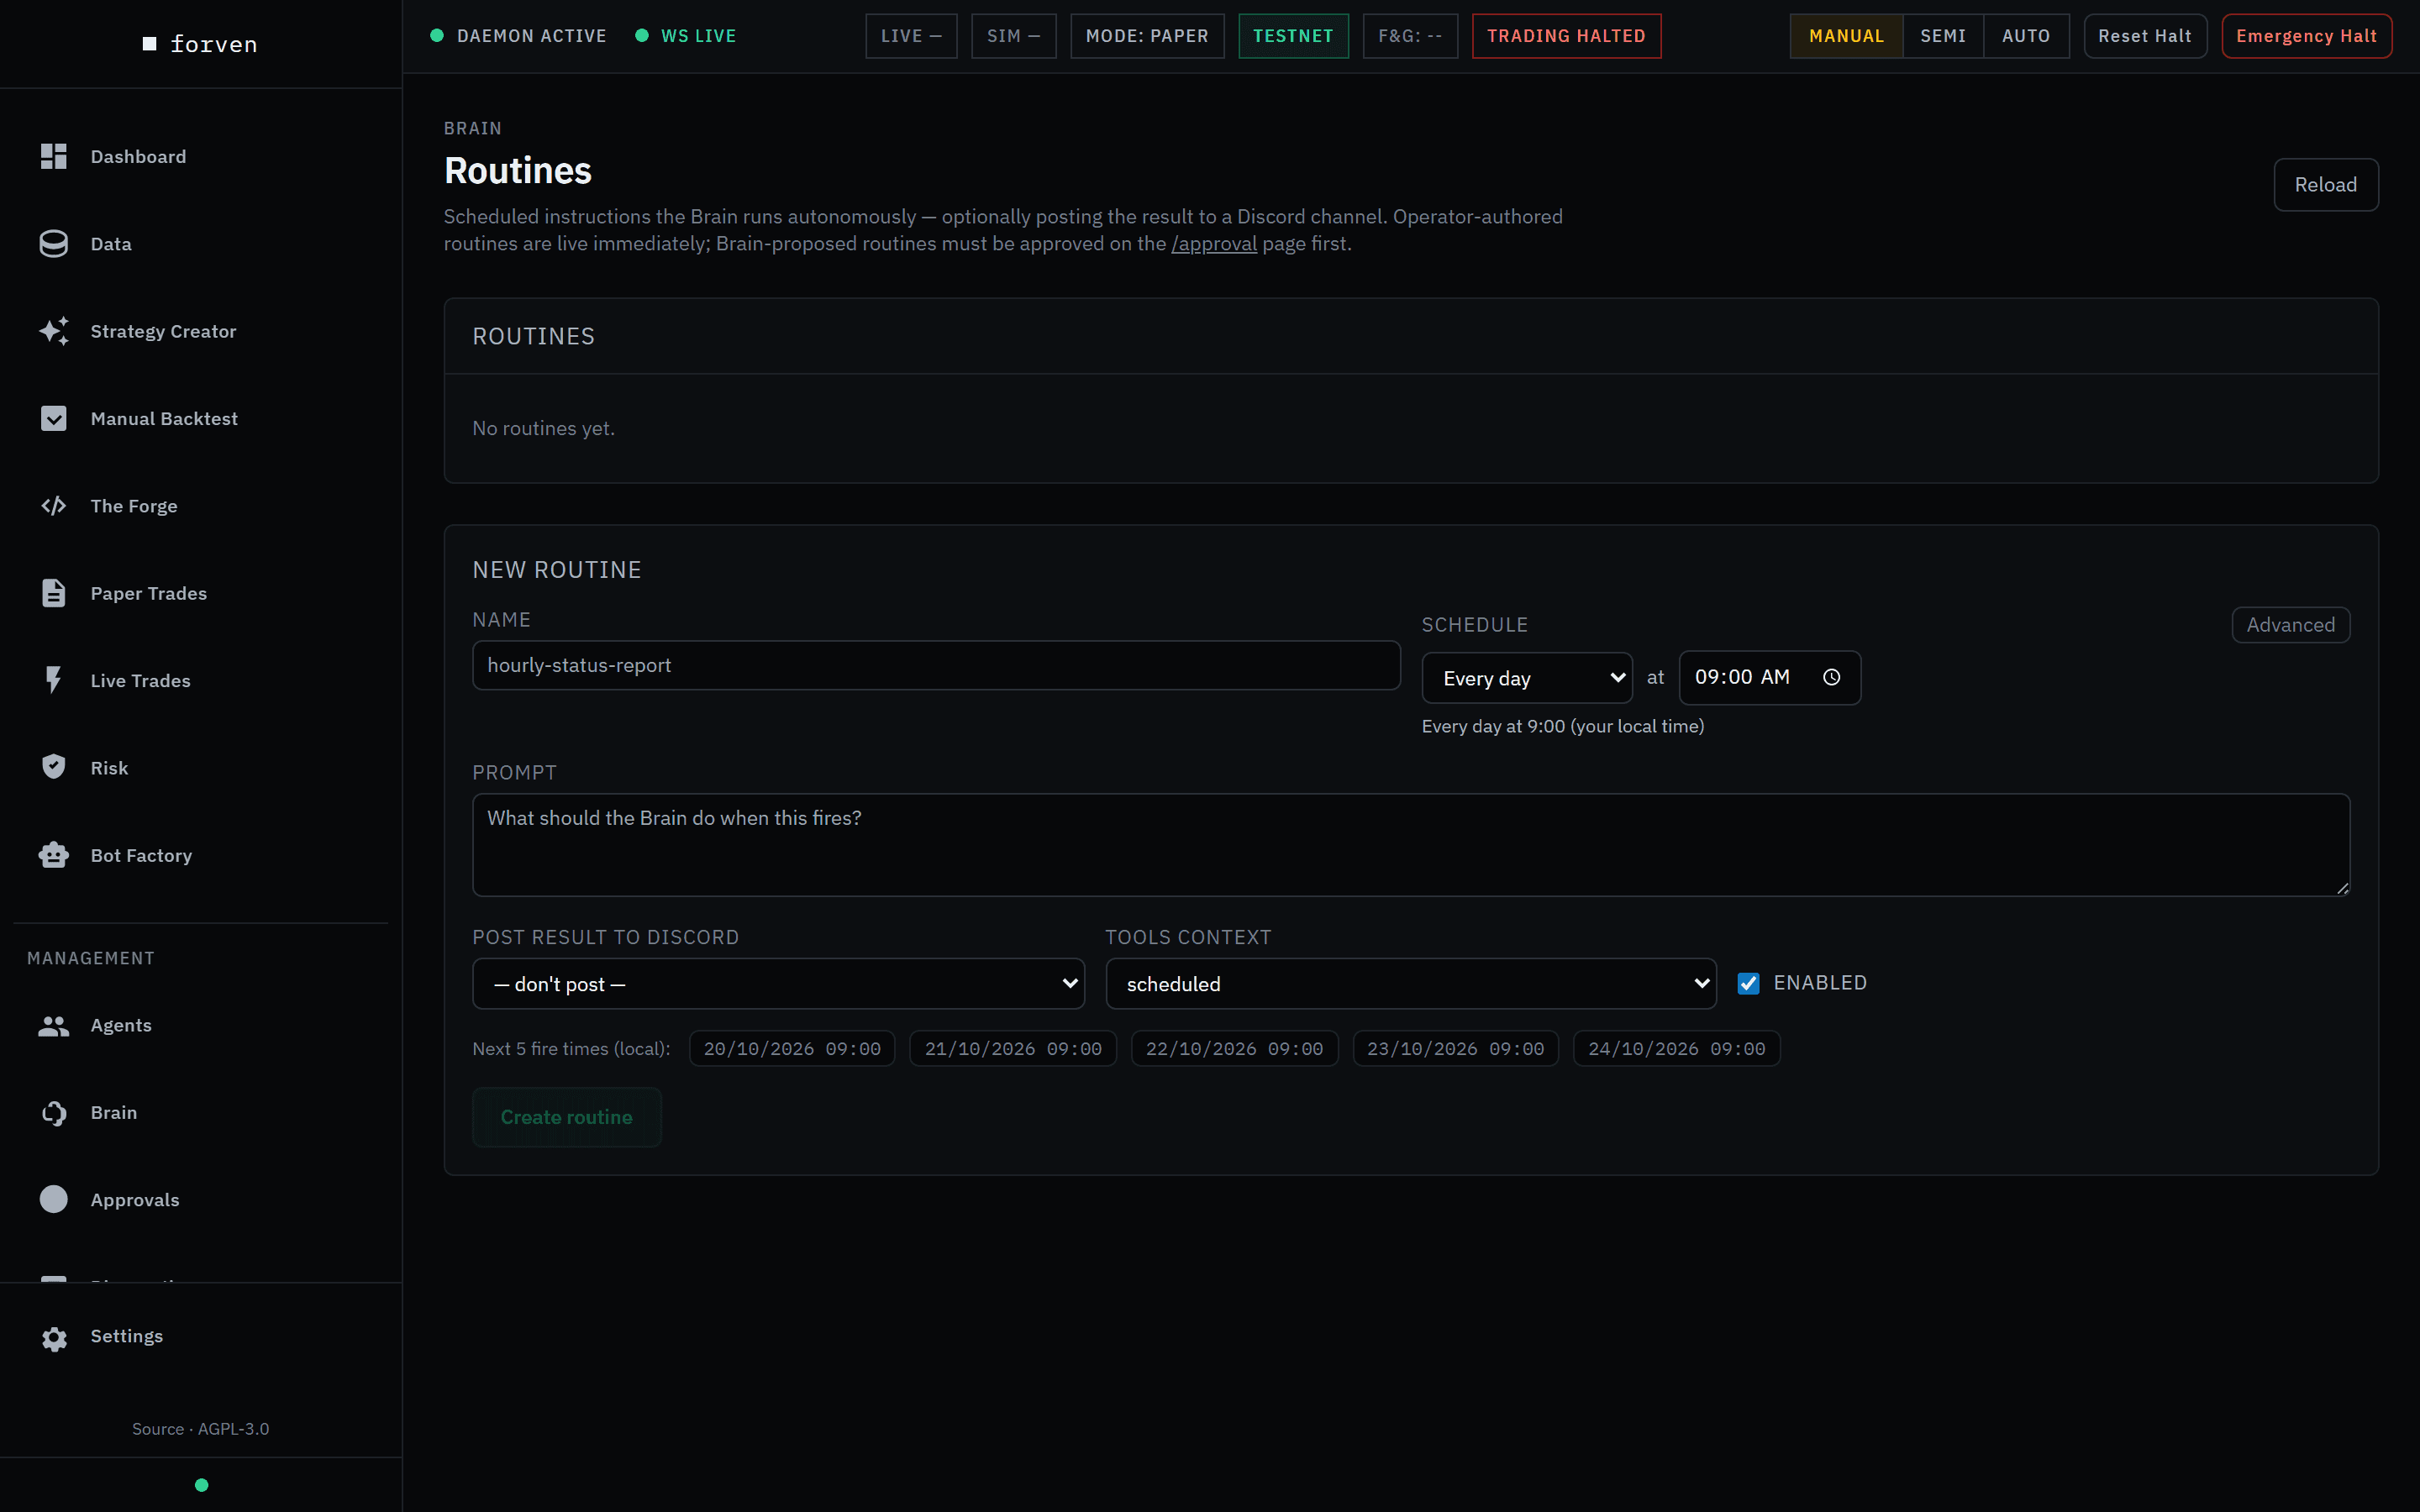Click the Reload button

[x=2326, y=185]
